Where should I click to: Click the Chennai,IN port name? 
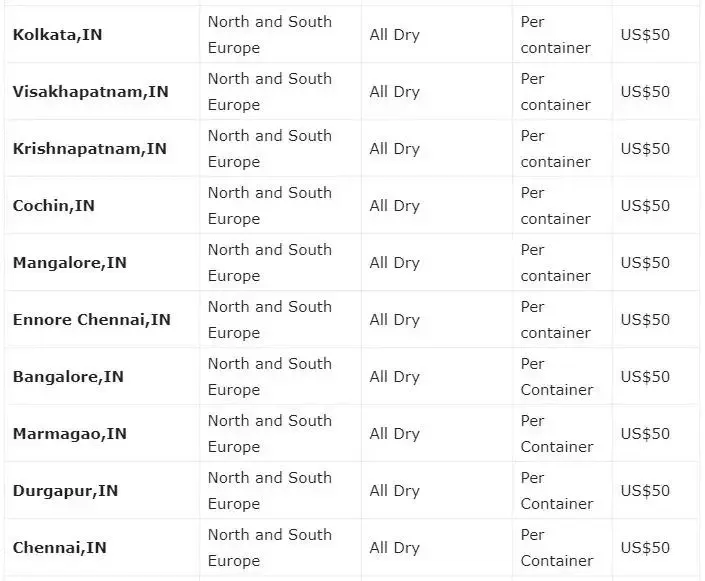tap(59, 548)
